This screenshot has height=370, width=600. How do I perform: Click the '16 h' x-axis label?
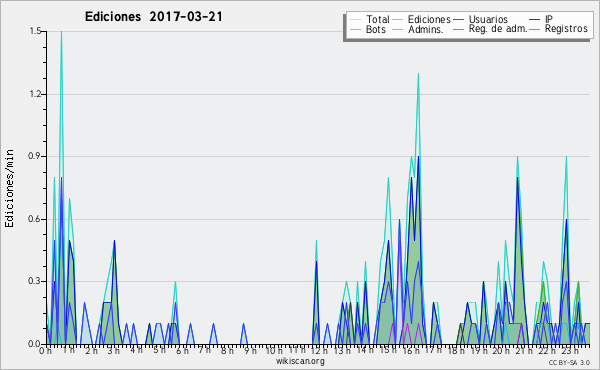(410, 351)
